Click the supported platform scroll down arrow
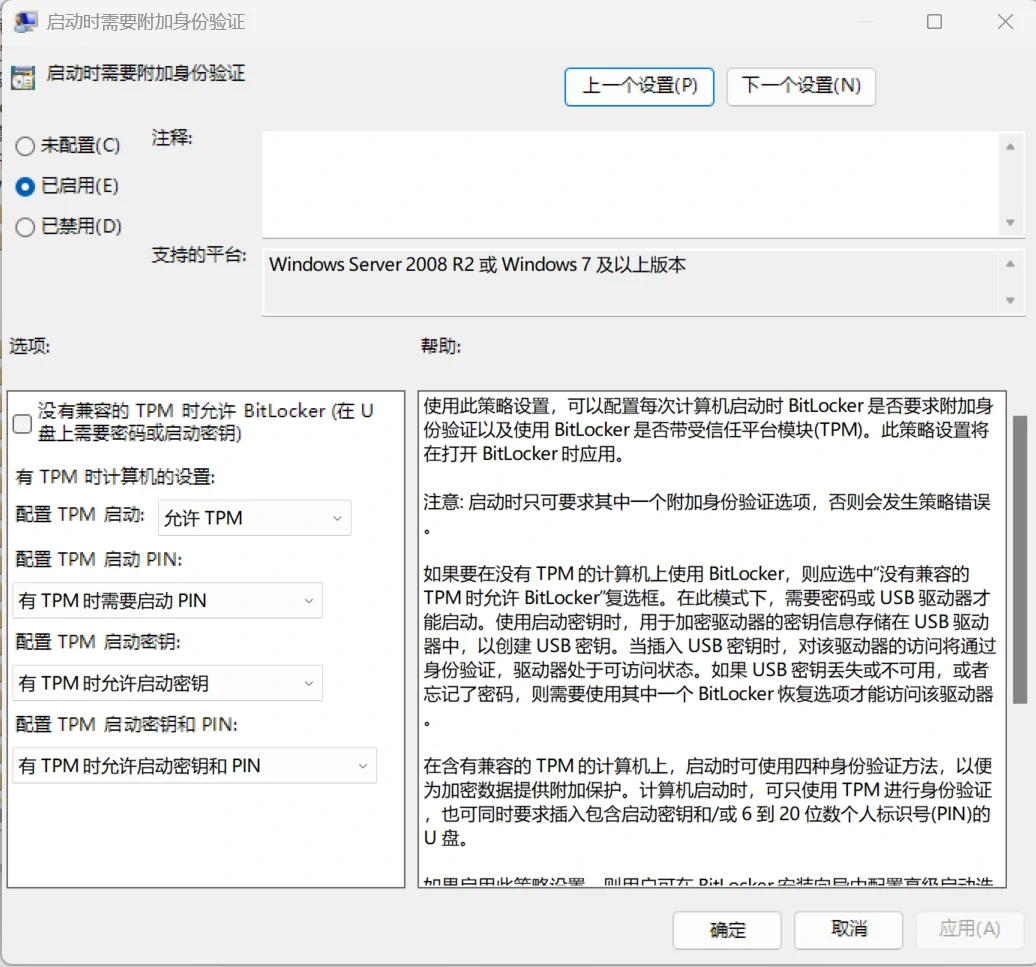The height and width of the screenshot is (967, 1036). click(1010, 301)
